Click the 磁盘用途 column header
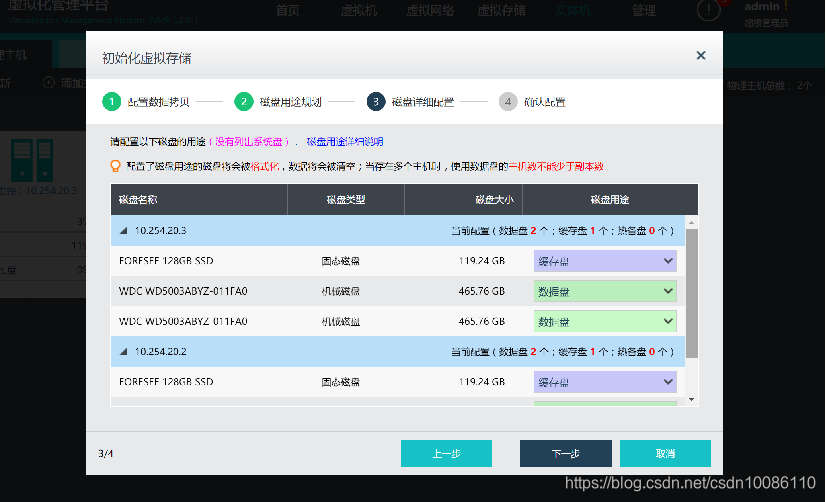Screen dimensions: 826x502 [x=610, y=200]
